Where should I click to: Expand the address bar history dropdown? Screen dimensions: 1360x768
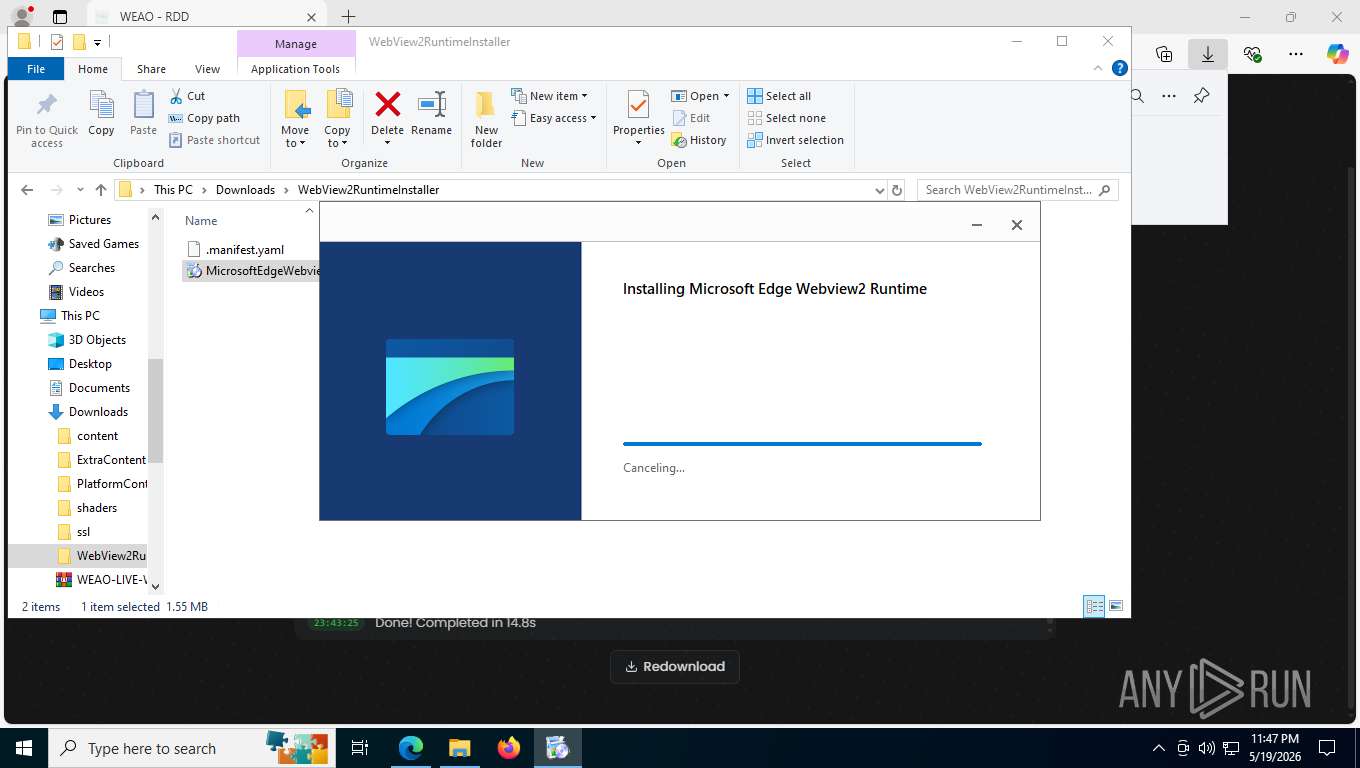pos(879,190)
